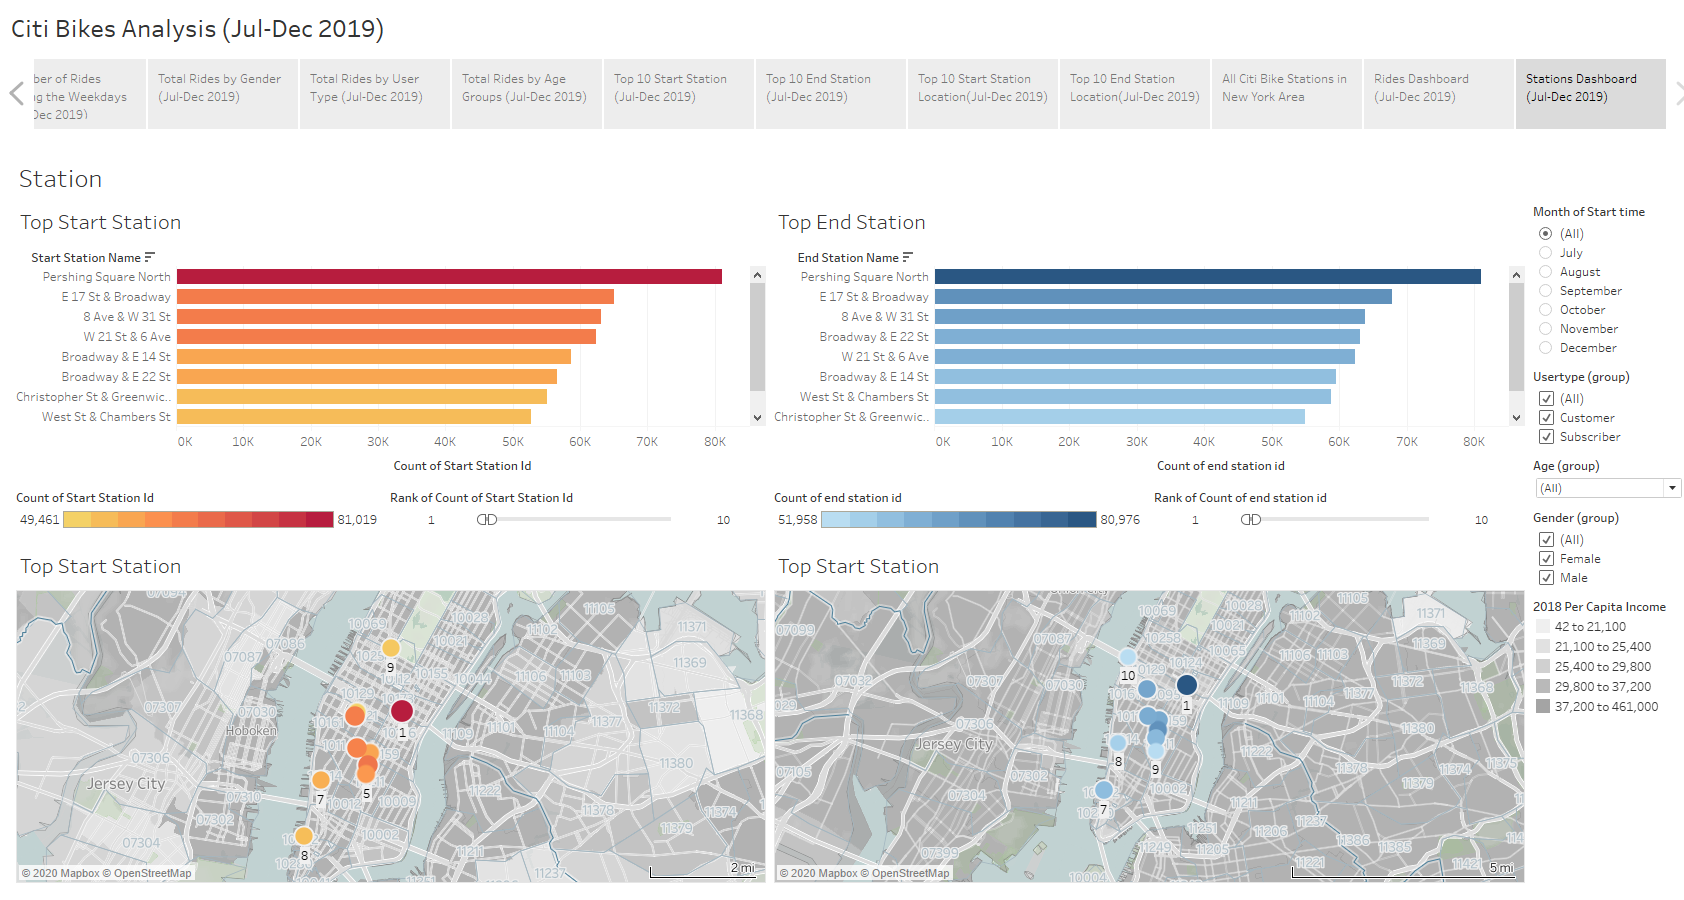Image resolution: width=1684 pixels, height=900 pixels.
Task: Toggle Usertype (All) checkbox
Action: 1546,399
